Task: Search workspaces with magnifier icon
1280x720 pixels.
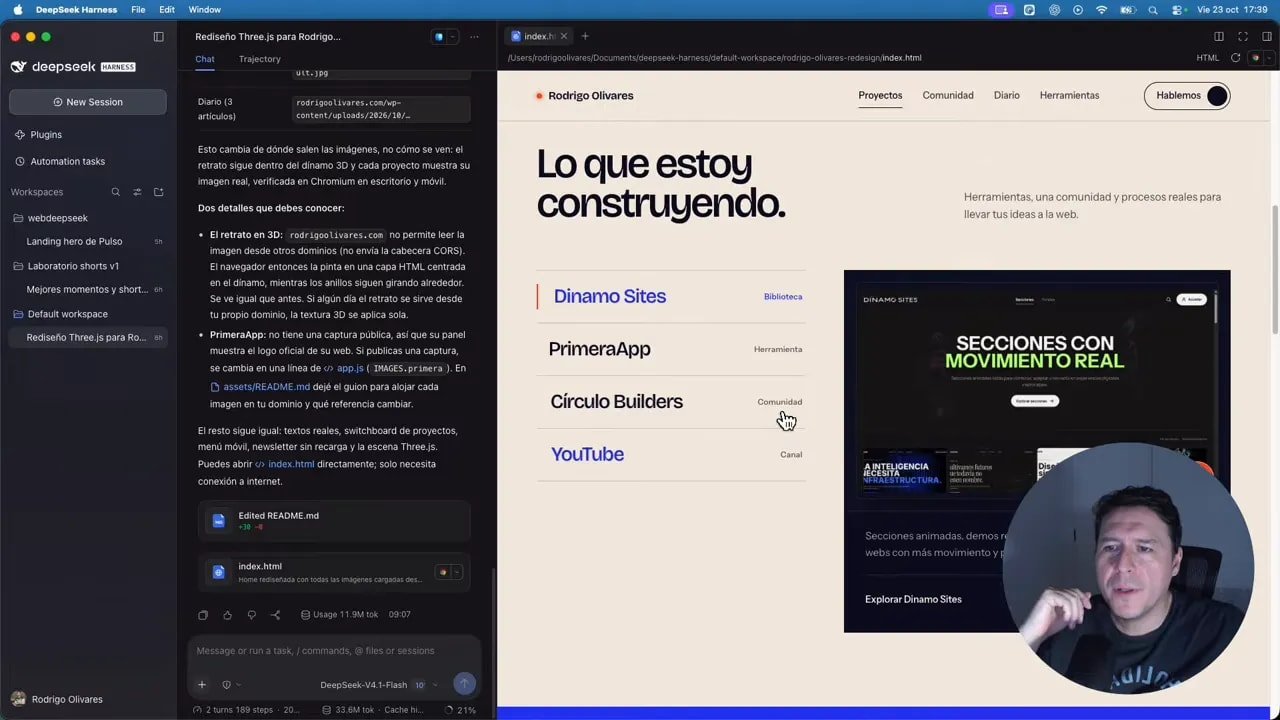Action: tap(116, 192)
